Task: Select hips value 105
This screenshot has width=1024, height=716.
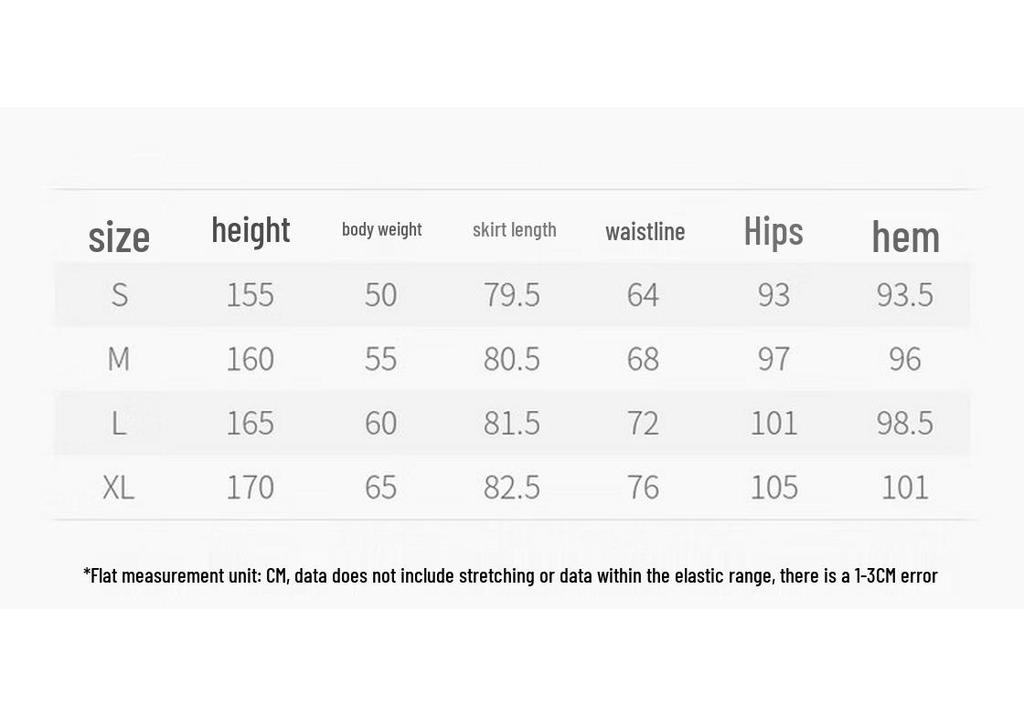Action: pyautogui.click(x=774, y=487)
